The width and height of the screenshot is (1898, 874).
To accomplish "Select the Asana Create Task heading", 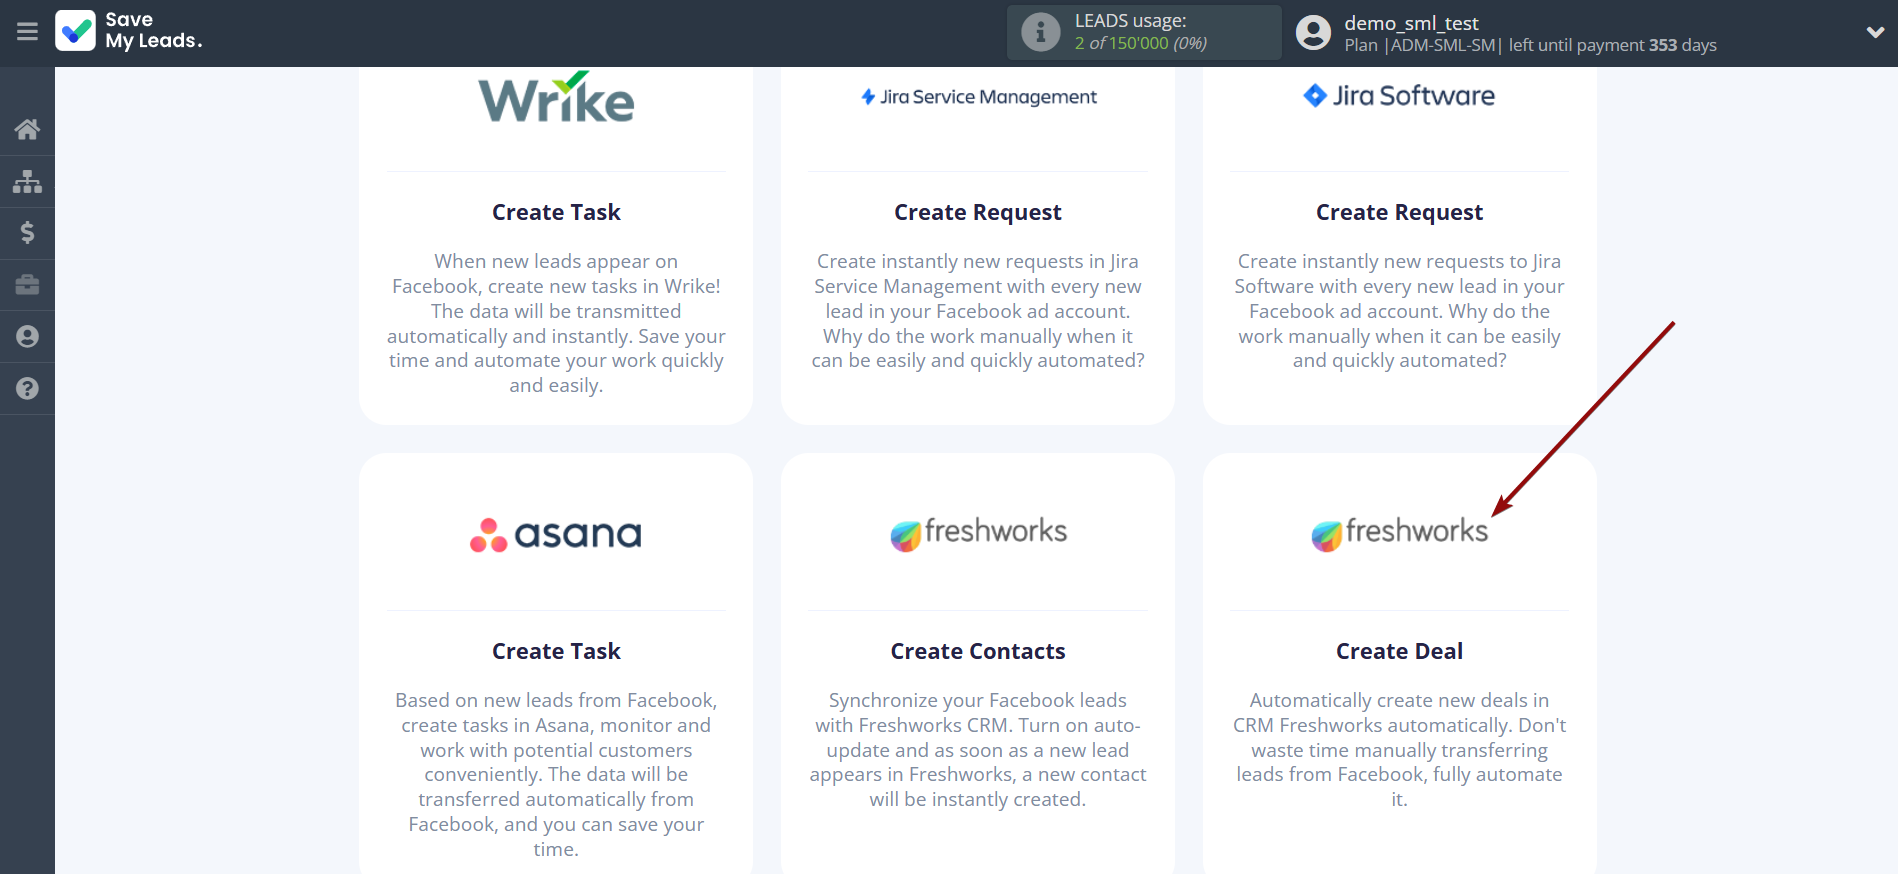I will (x=556, y=651).
